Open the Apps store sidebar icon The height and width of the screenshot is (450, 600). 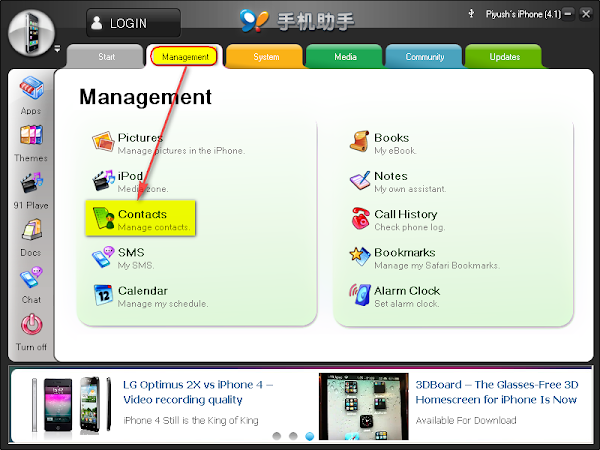pos(31,88)
